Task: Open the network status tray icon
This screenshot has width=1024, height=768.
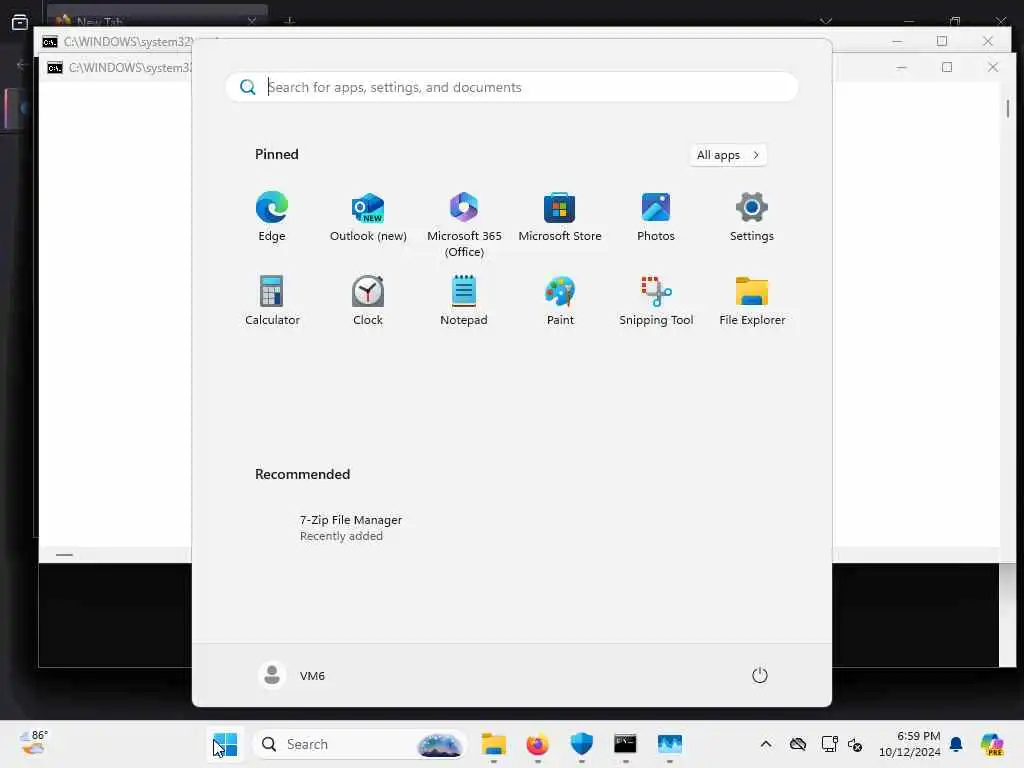Action: (829, 744)
